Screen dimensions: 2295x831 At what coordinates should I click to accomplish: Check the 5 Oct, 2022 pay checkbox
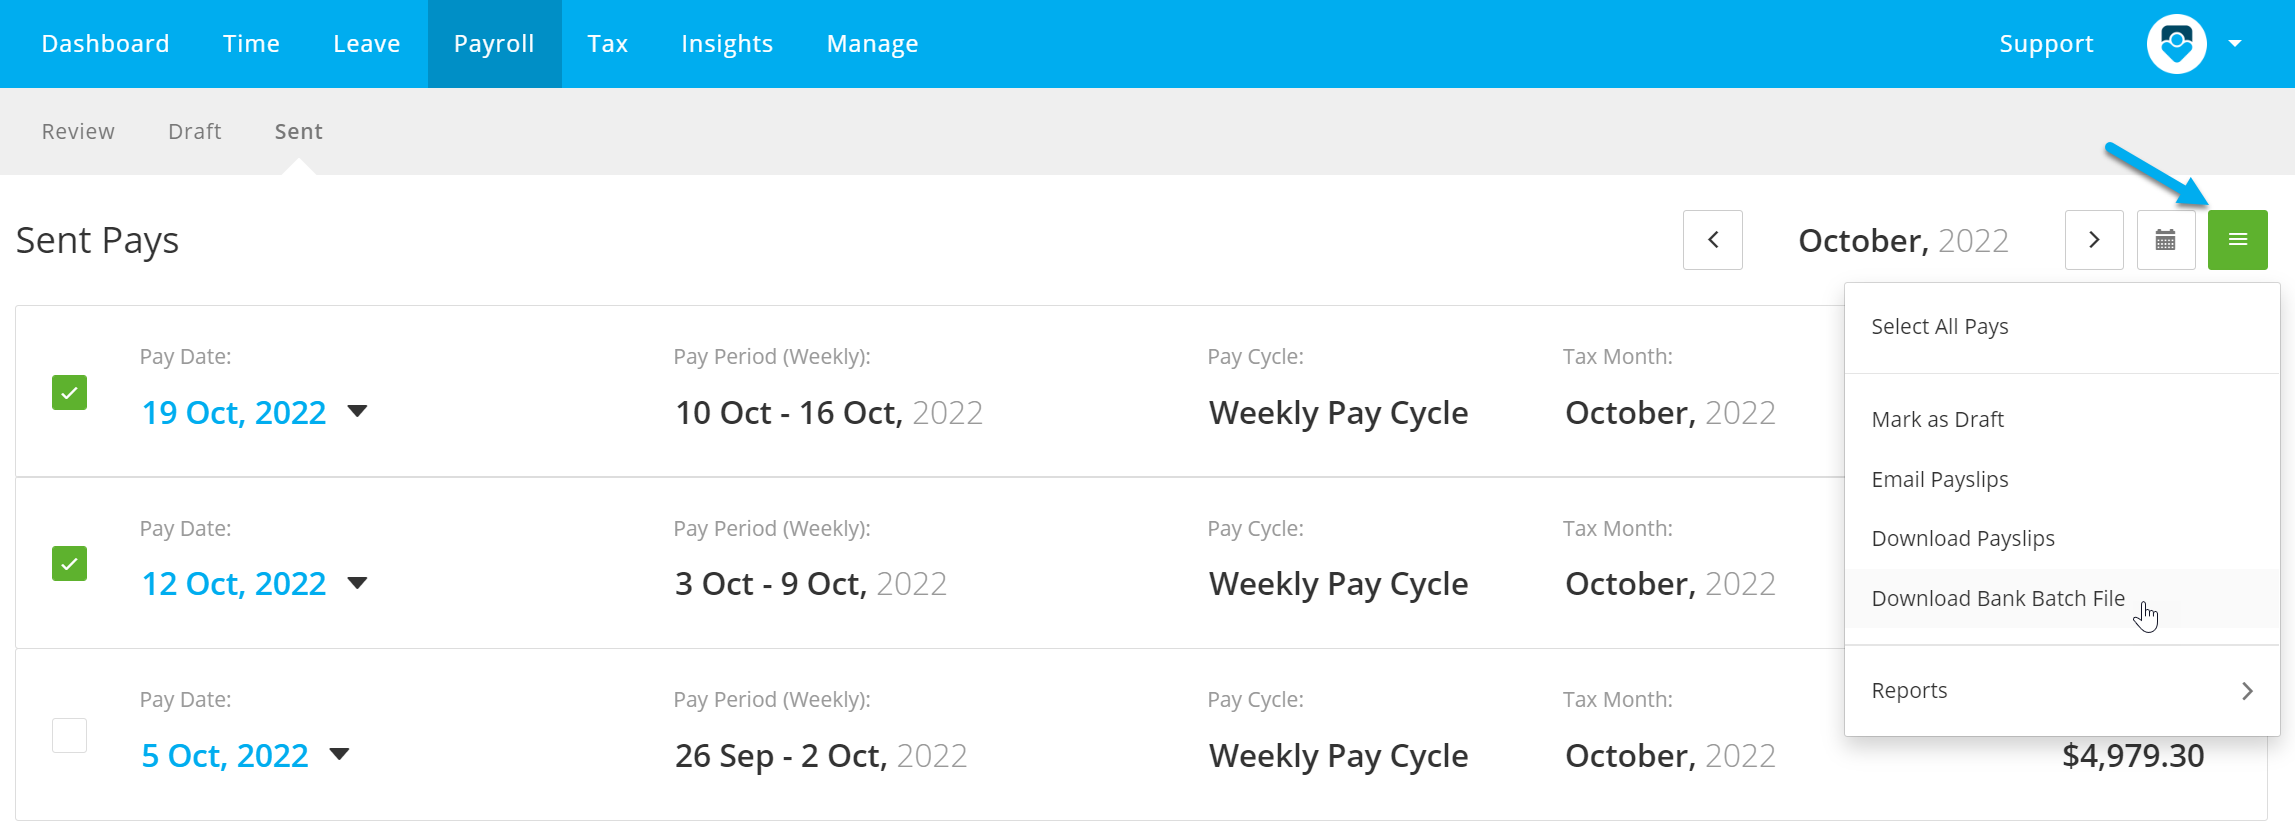tap(69, 735)
